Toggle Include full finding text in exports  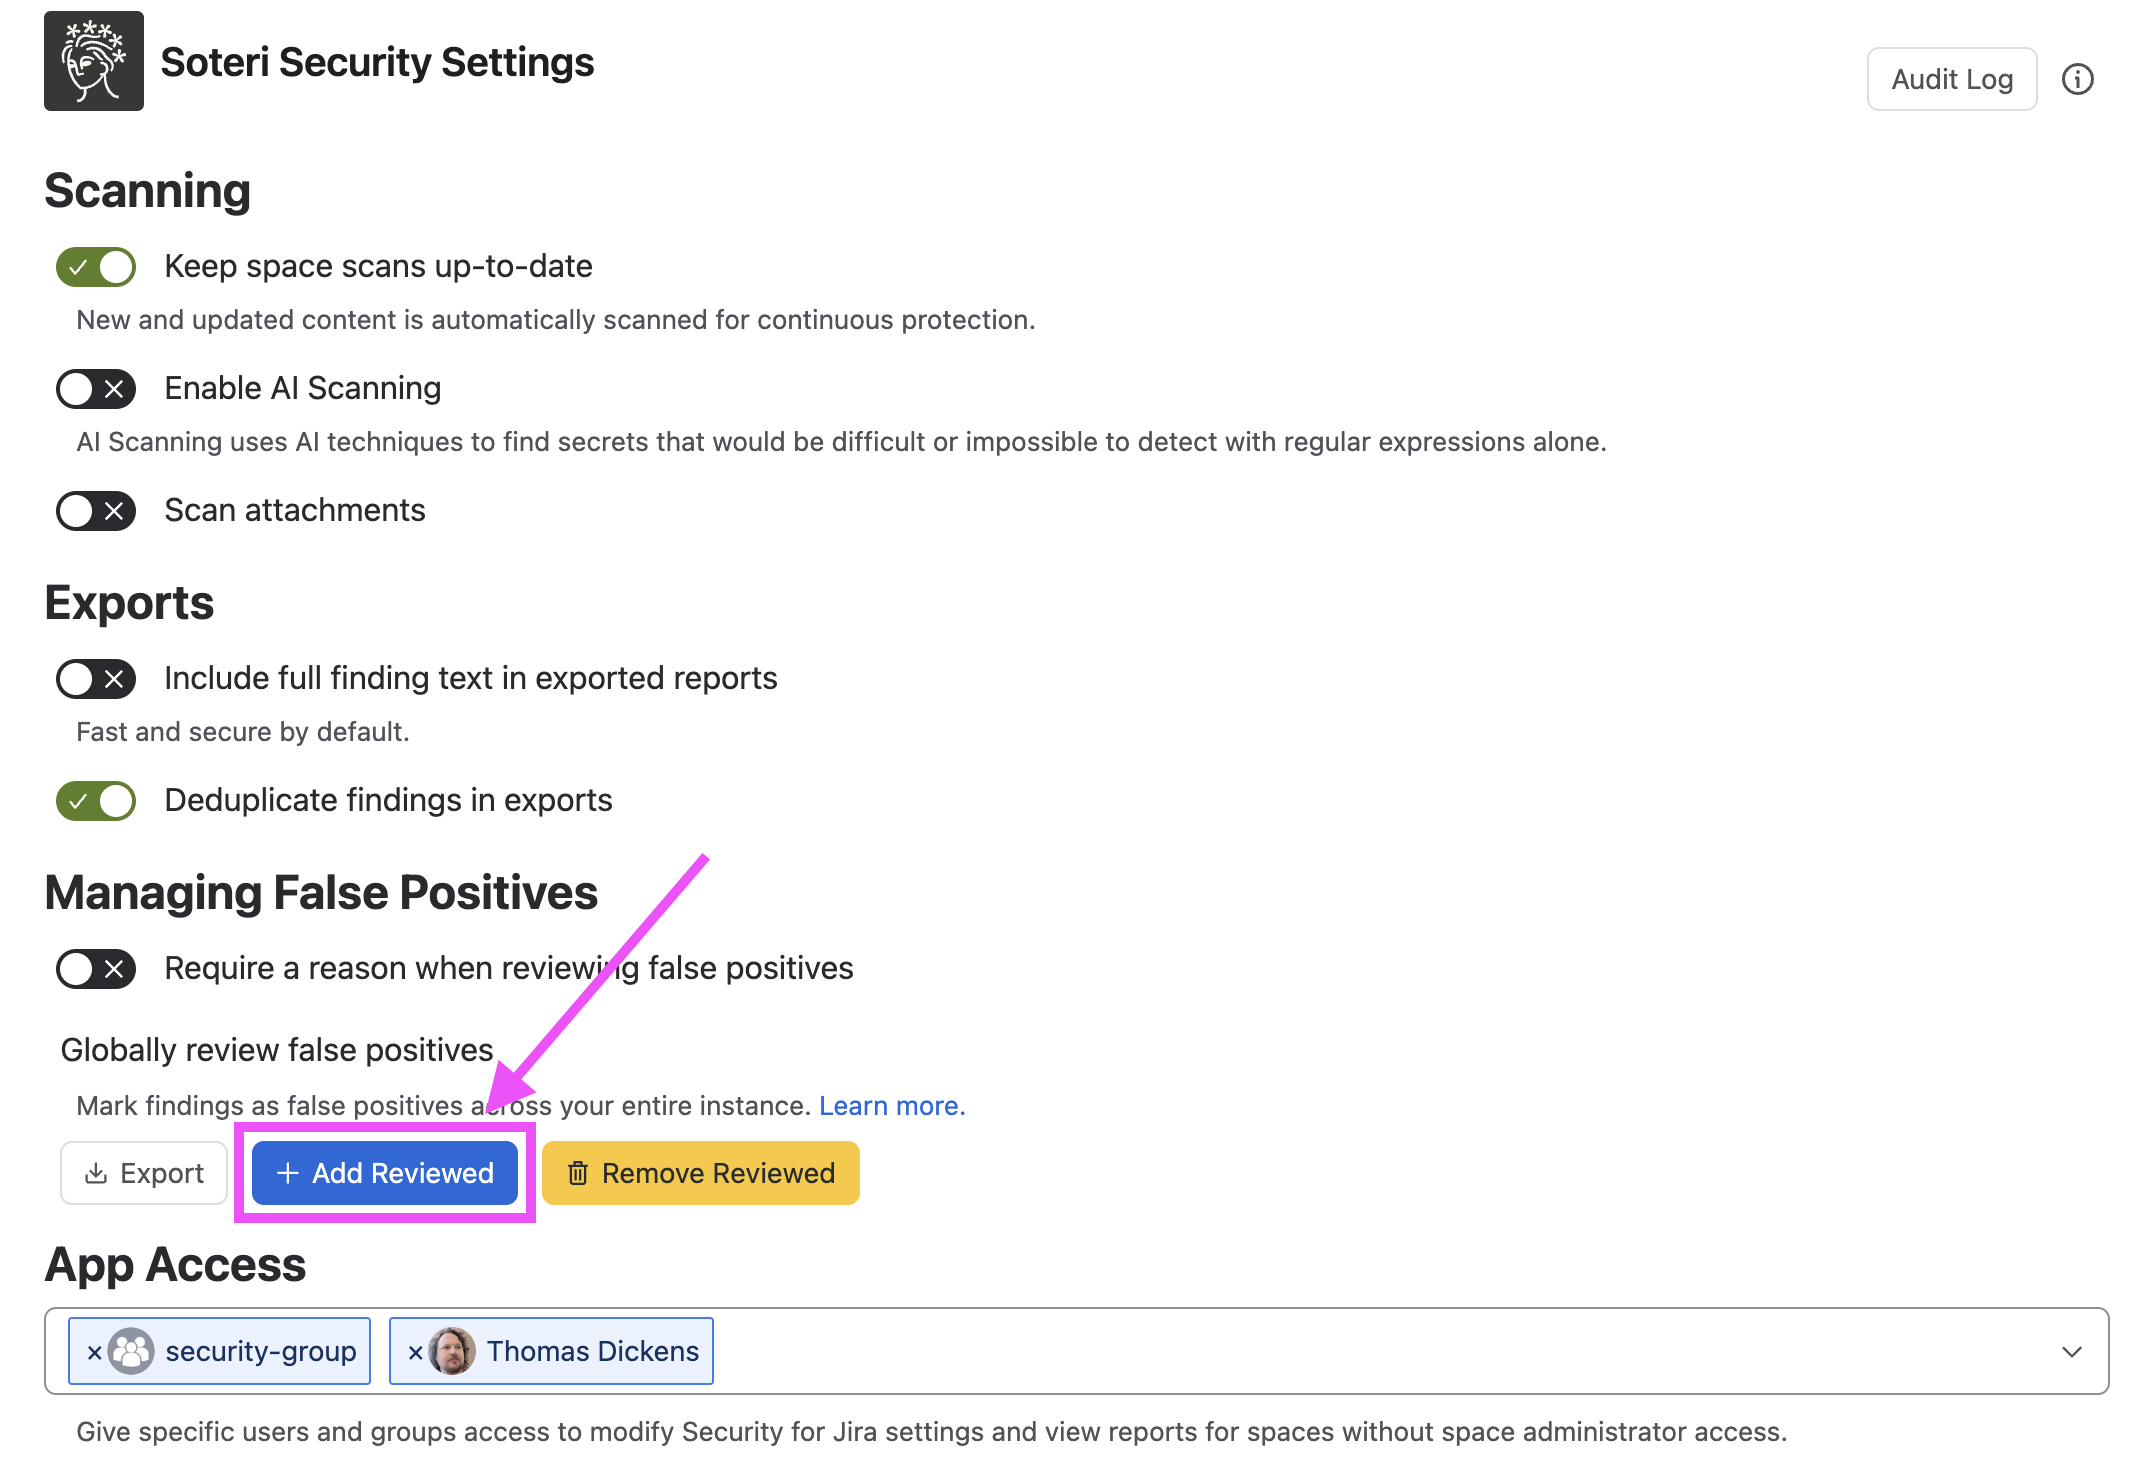(x=96, y=679)
